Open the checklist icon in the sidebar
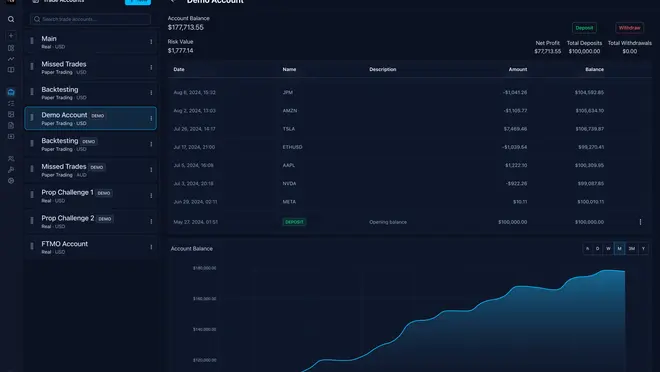 pyautogui.click(x=11, y=103)
